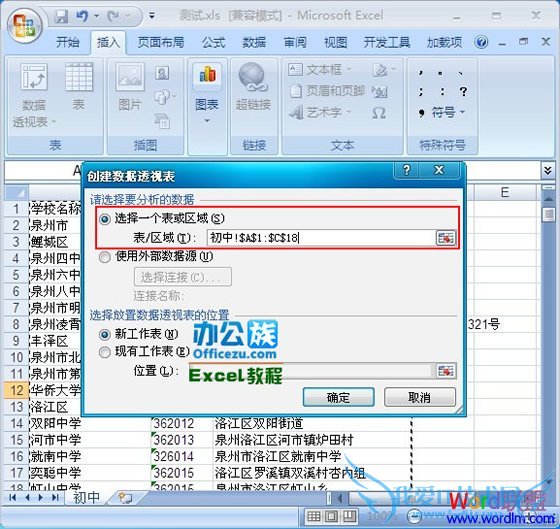Viewport: 560px width, 529px height.
Task: Switch to the 开始 ribbon tab
Action: pos(68,43)
